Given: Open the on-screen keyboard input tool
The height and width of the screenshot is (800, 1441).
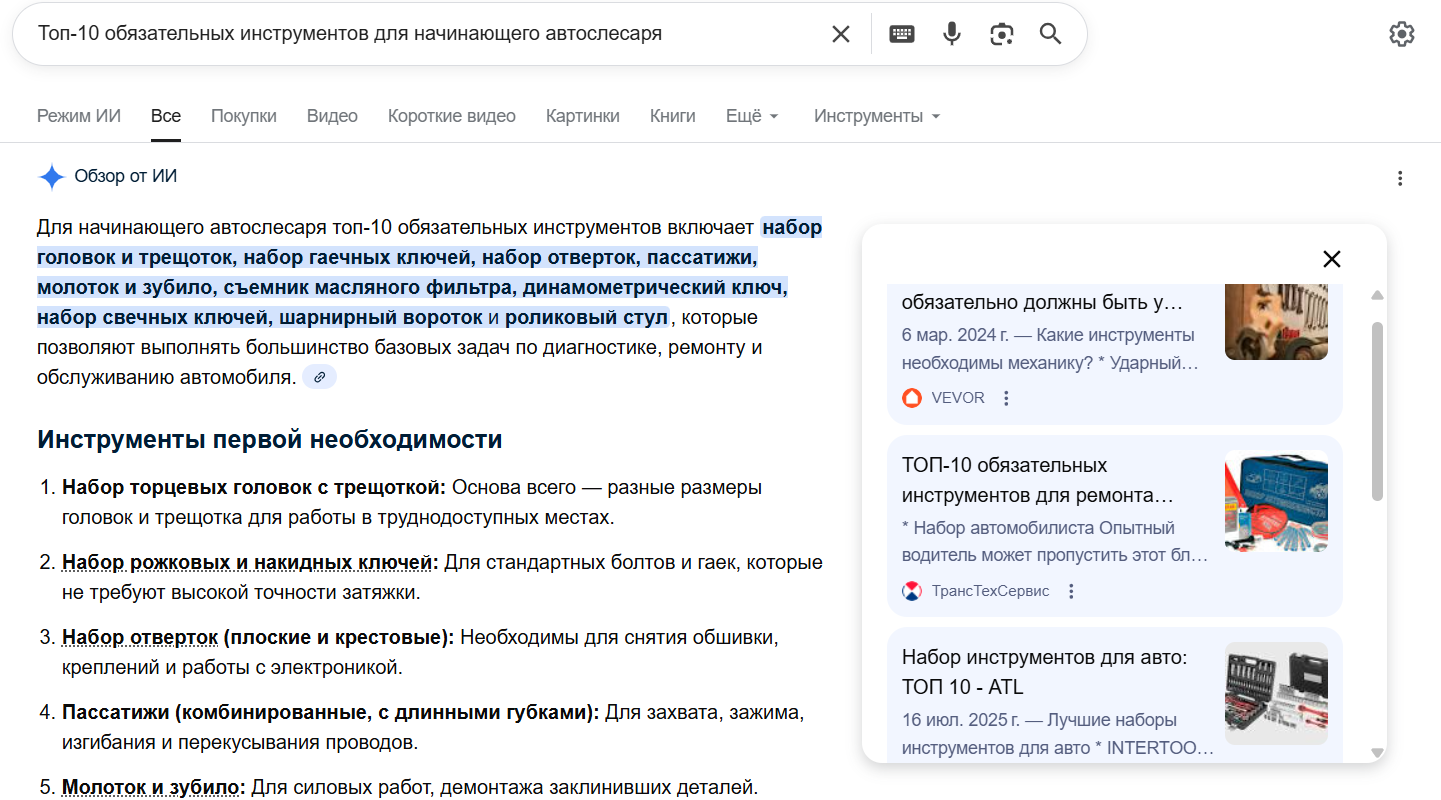Looking at the screenshot, I should (x=902, y=34).
